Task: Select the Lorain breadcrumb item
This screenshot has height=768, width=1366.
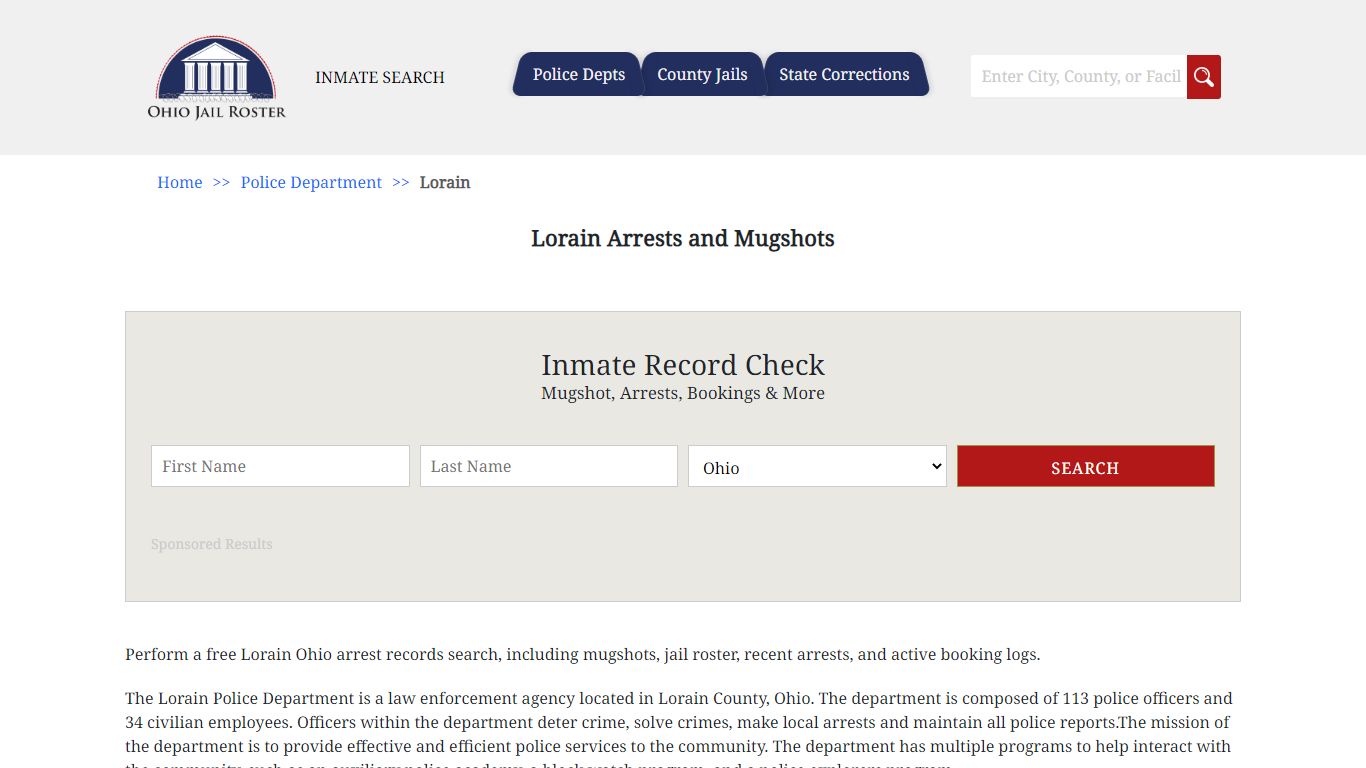Action: pos(445,182)
